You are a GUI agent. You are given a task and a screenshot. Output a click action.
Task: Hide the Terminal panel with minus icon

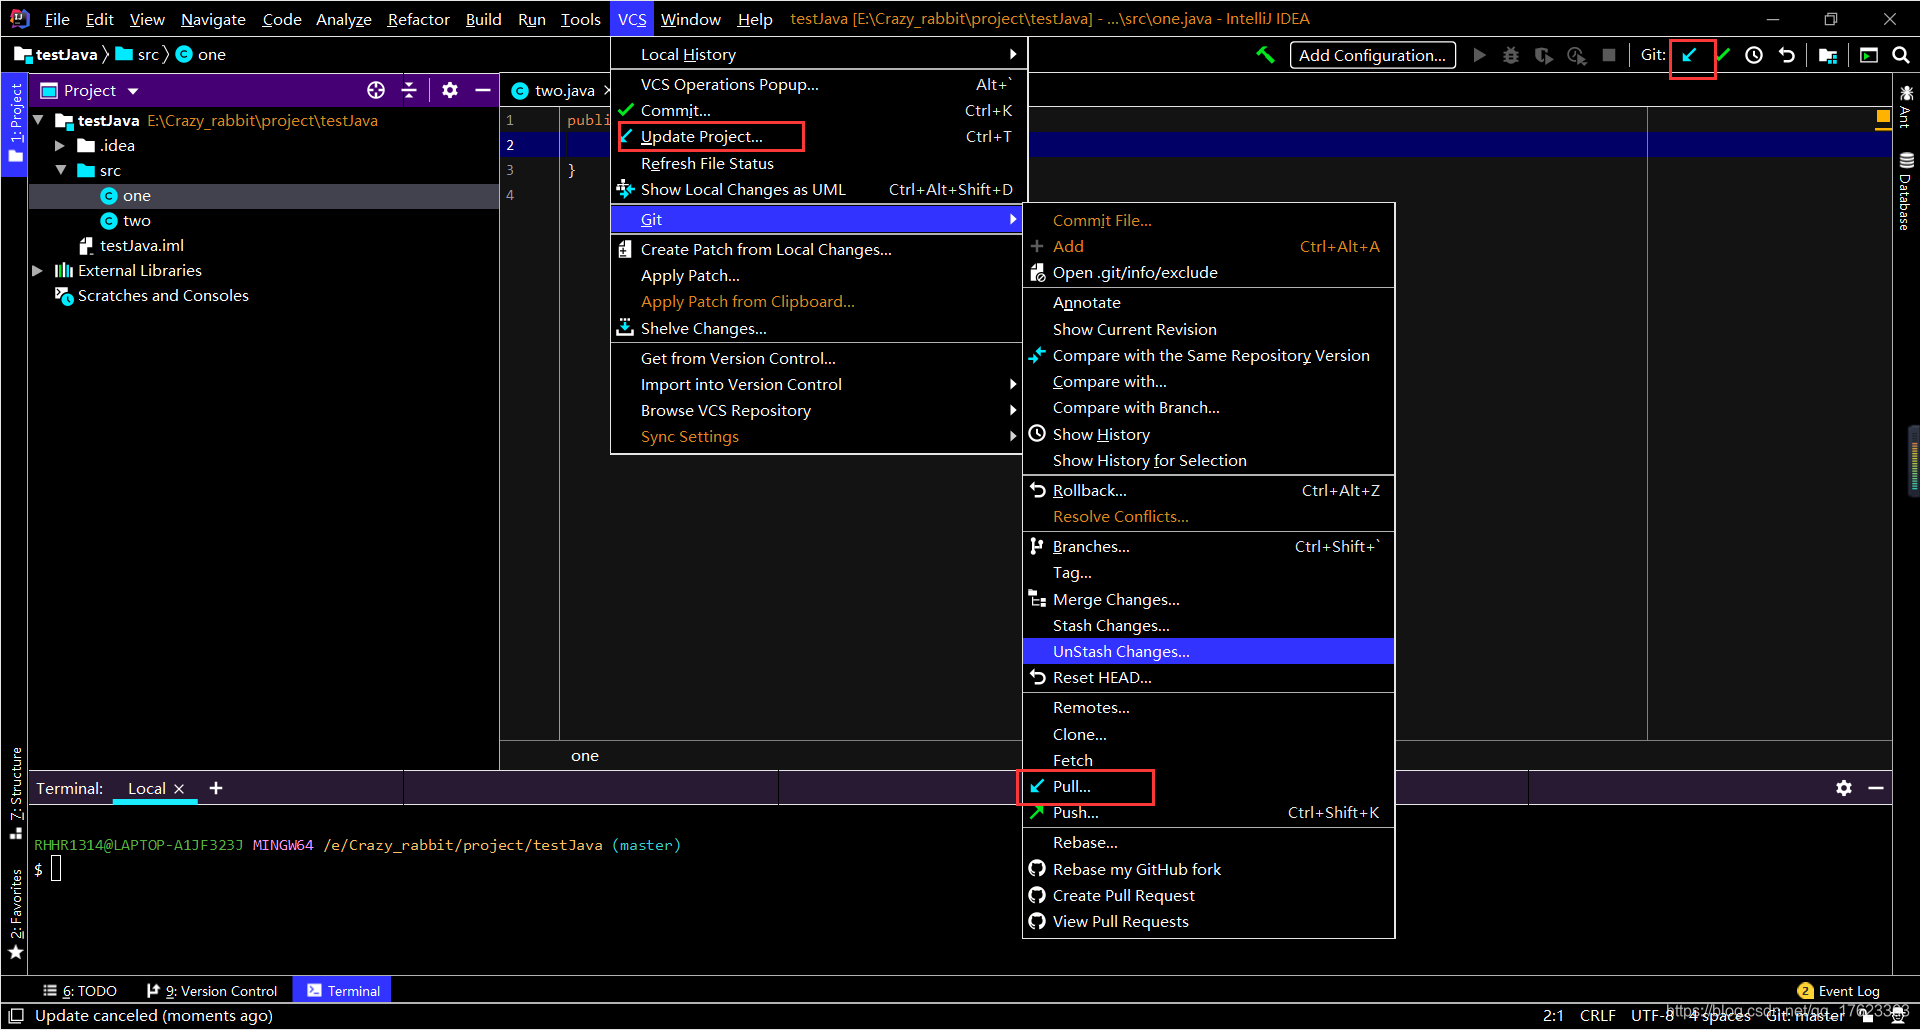tap(1876, 788)
